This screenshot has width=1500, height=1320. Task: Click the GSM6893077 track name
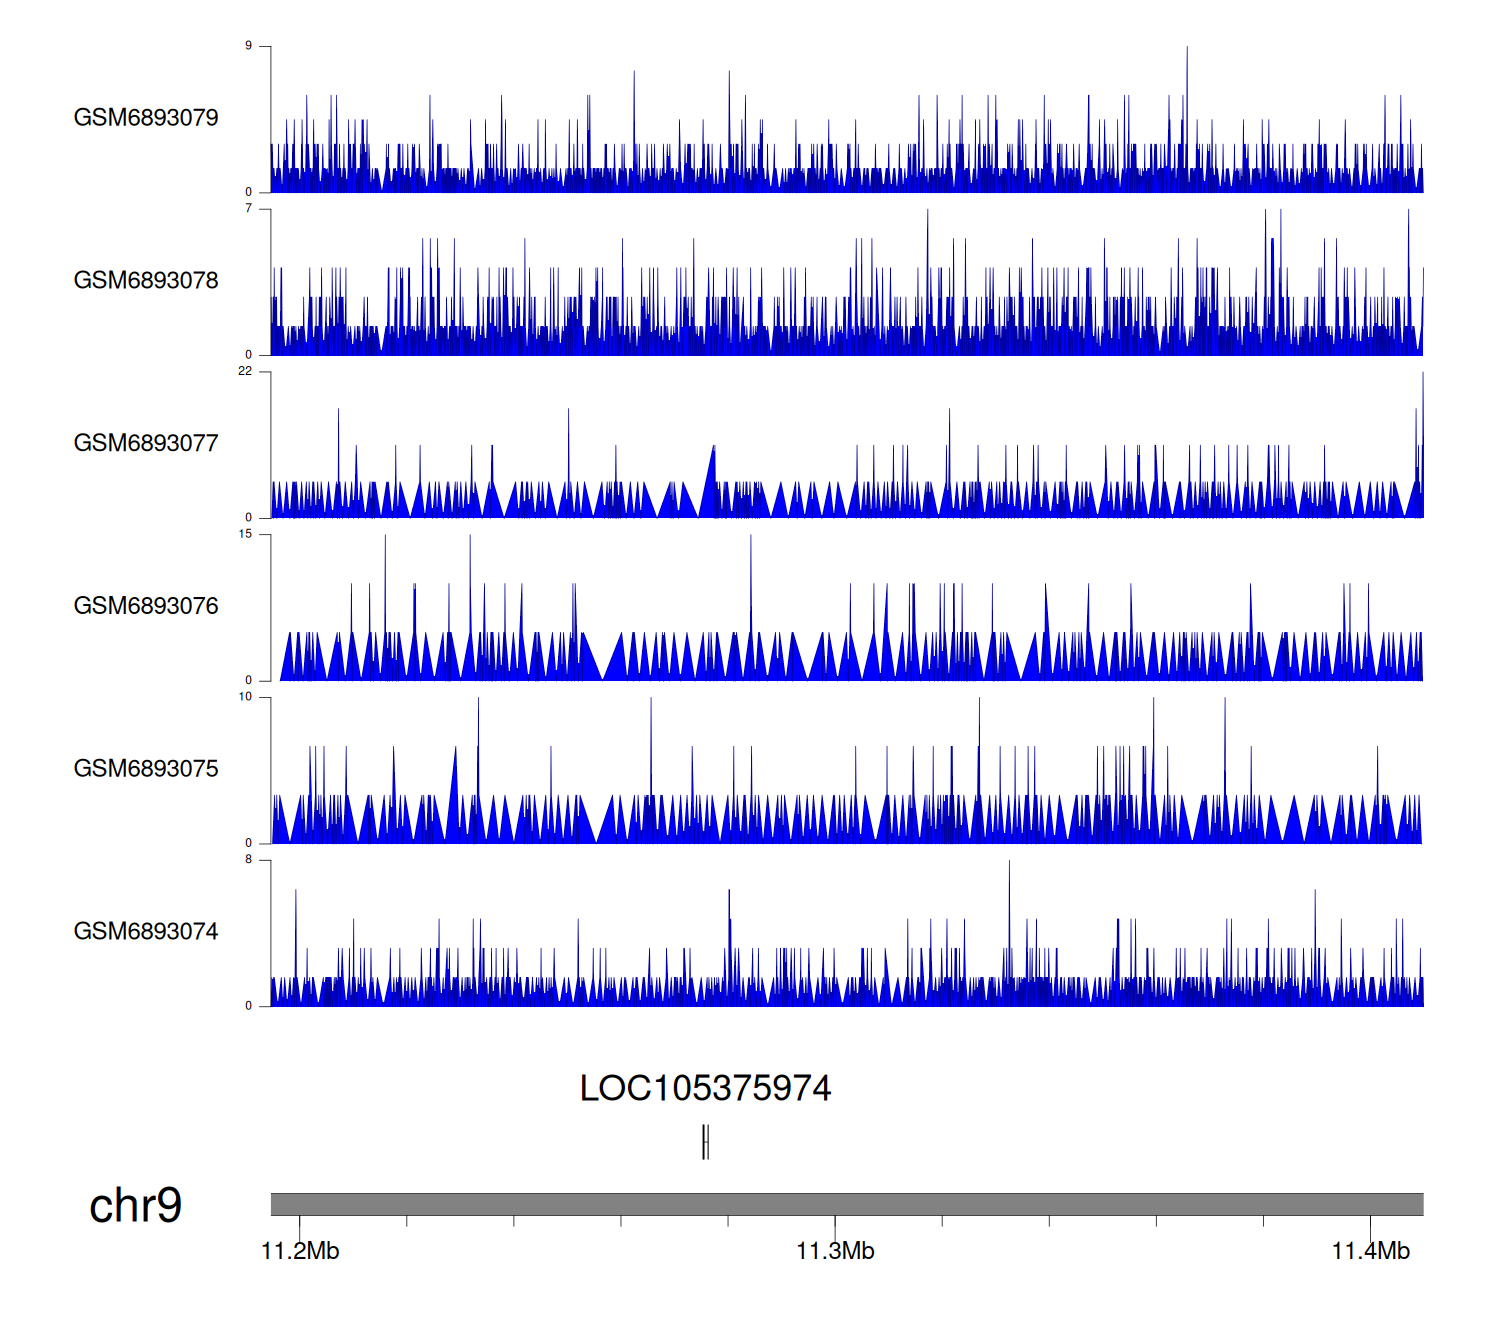(146, 444)
